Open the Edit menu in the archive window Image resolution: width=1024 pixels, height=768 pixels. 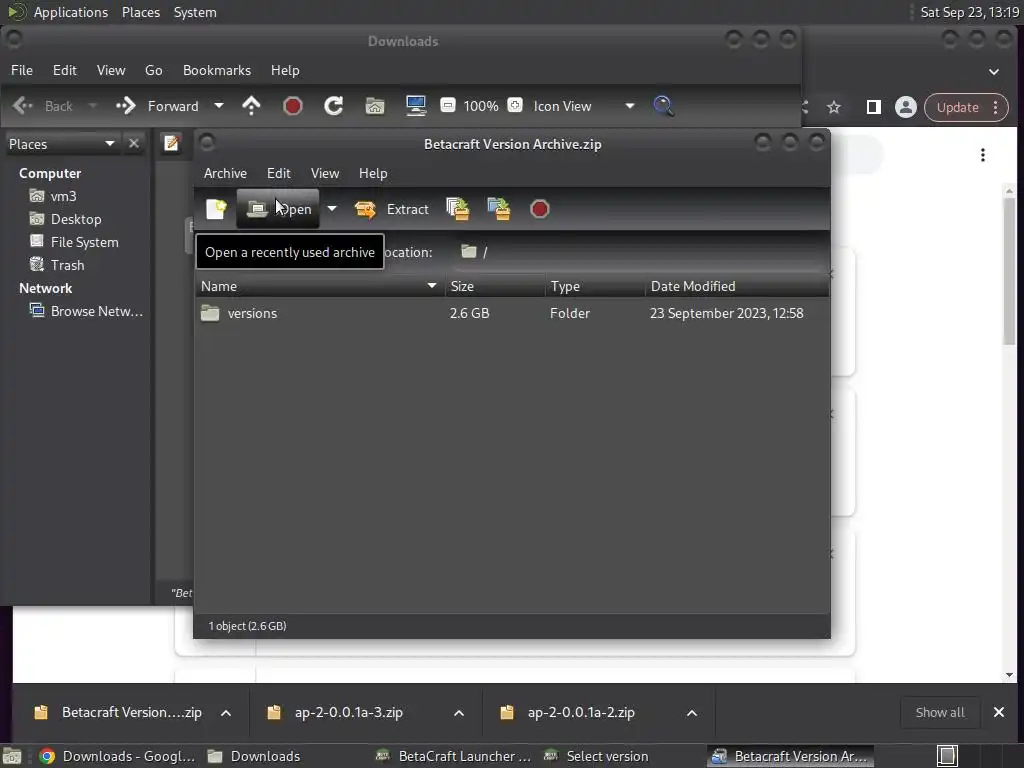pos(278,173)
